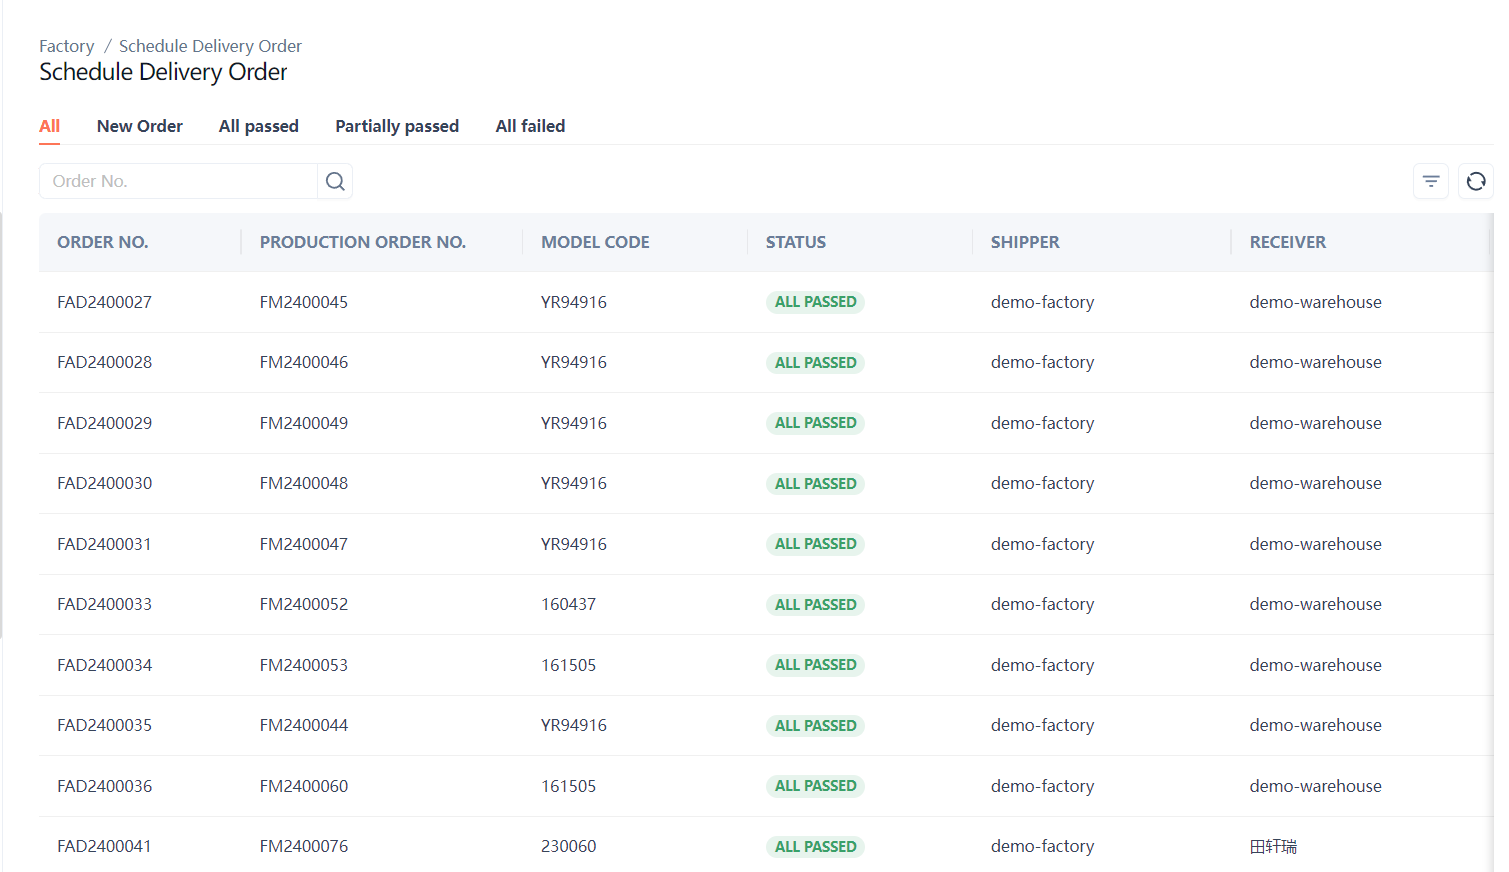Click the RECEIVER column header

pyautogui.click(x=1287, y=242)
